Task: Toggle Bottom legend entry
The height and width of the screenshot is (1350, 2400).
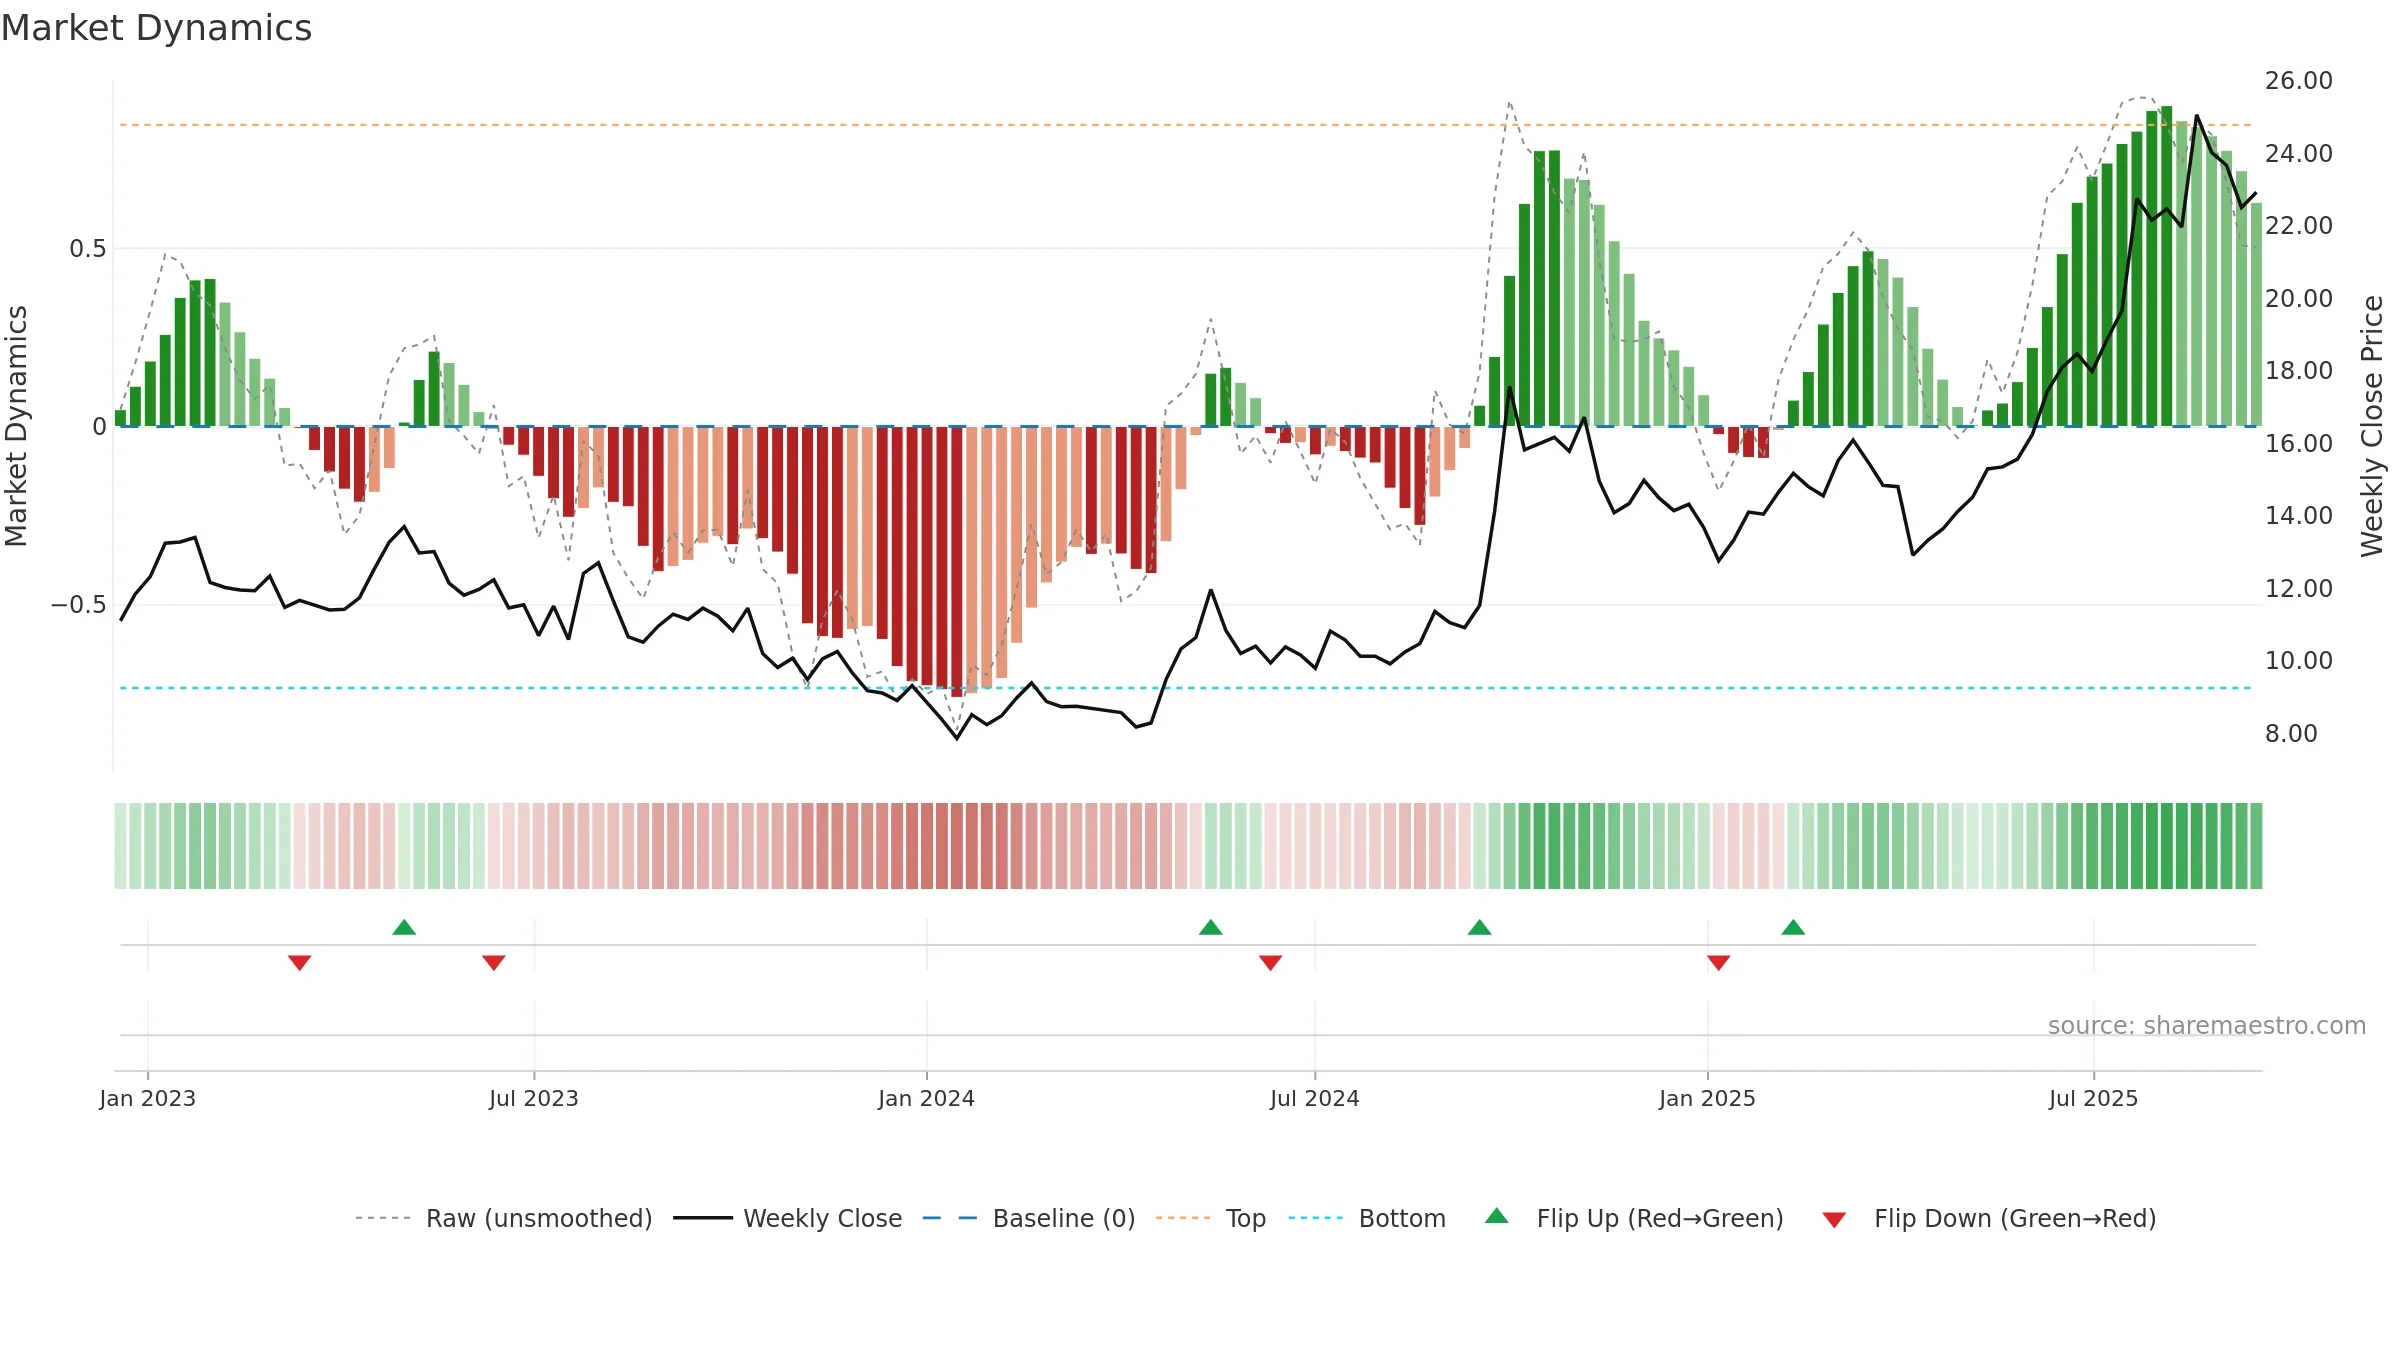Action: click(1367, 1218)
